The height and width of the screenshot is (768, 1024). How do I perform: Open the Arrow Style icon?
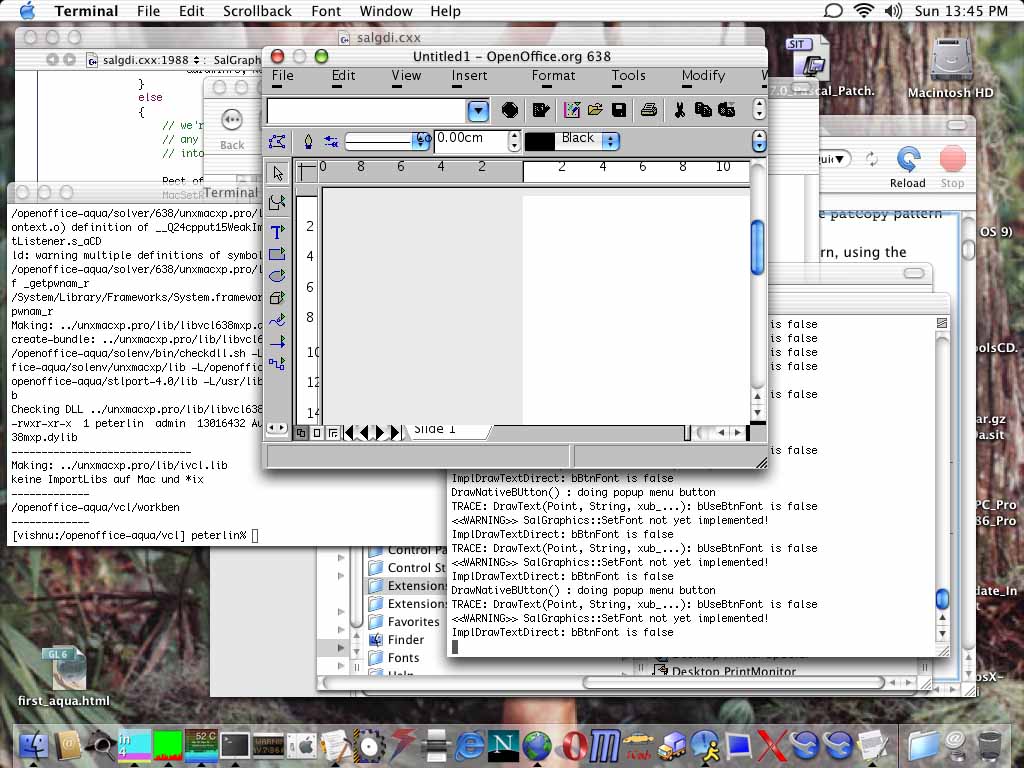click(x=331, y=141)
